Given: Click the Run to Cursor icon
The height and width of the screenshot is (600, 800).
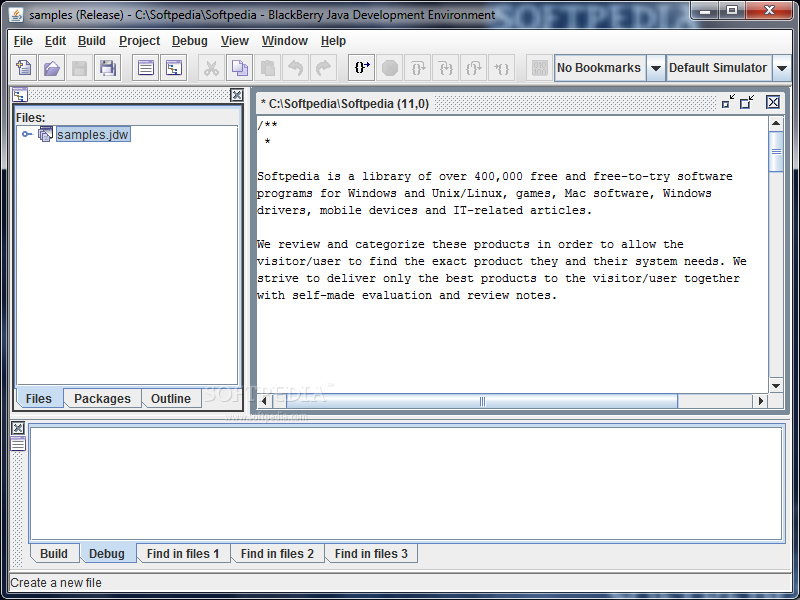Looking at the screenshot, I should pos(502,68).
